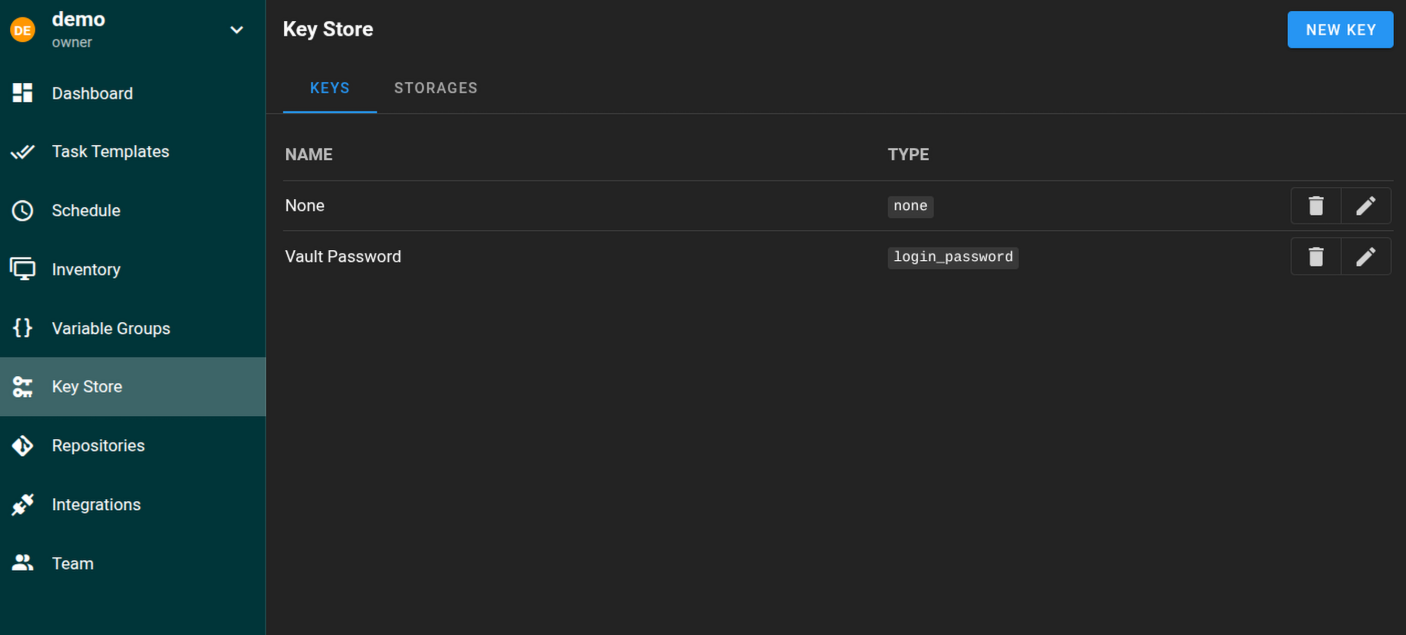The width and height of the screenshot is (1406, 635).
Task: Edit the None key with pencil icon
Action: point(1366,206)
